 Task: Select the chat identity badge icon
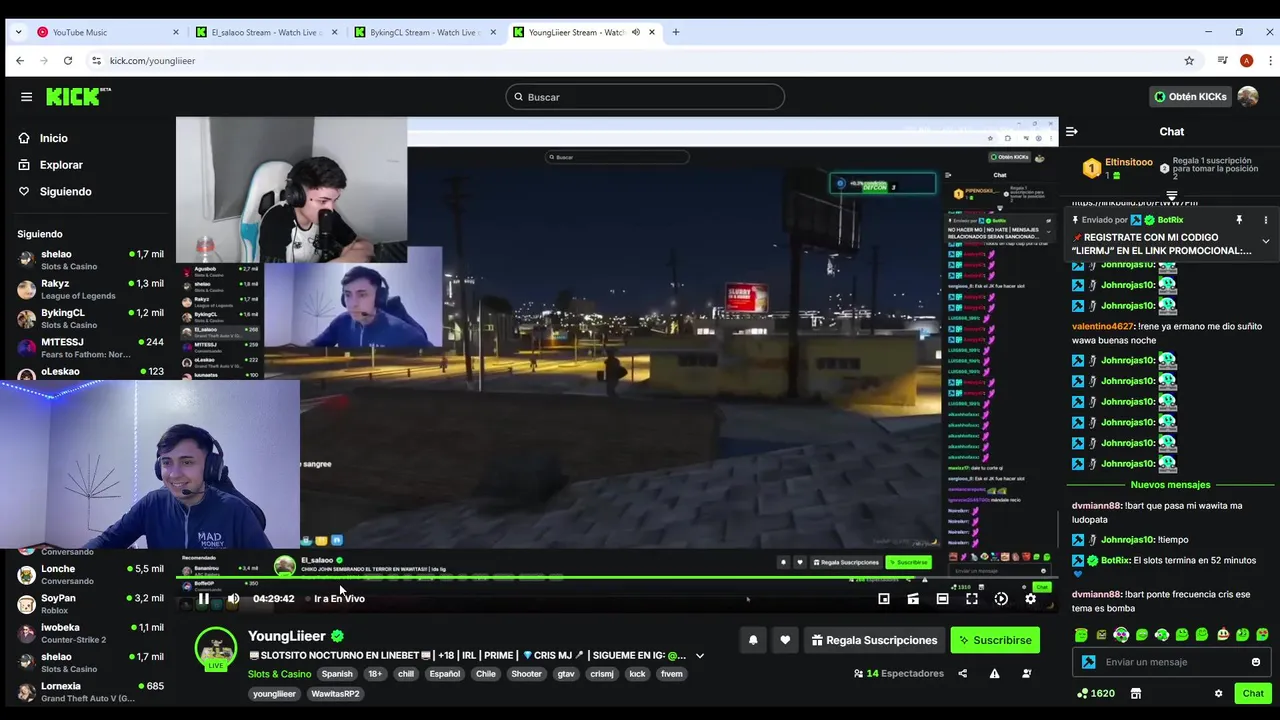(1088, 662)
